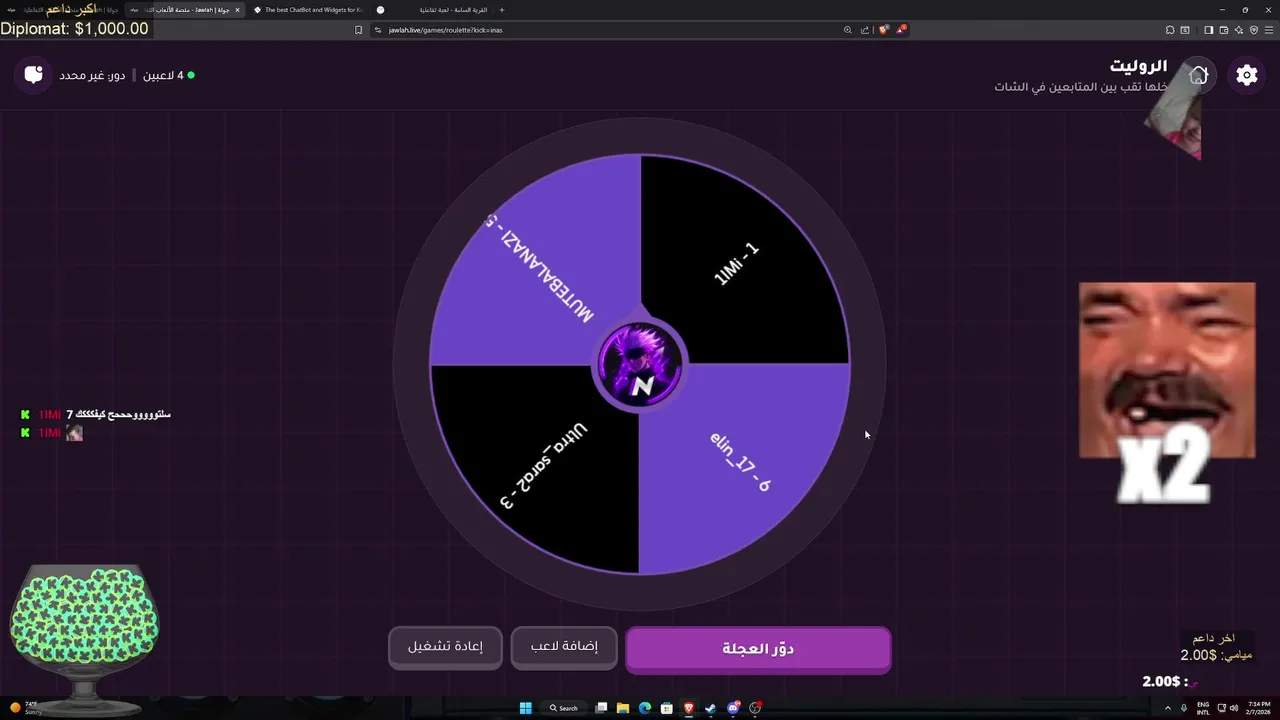Show hidden system tray icons

coord(1168,708)
